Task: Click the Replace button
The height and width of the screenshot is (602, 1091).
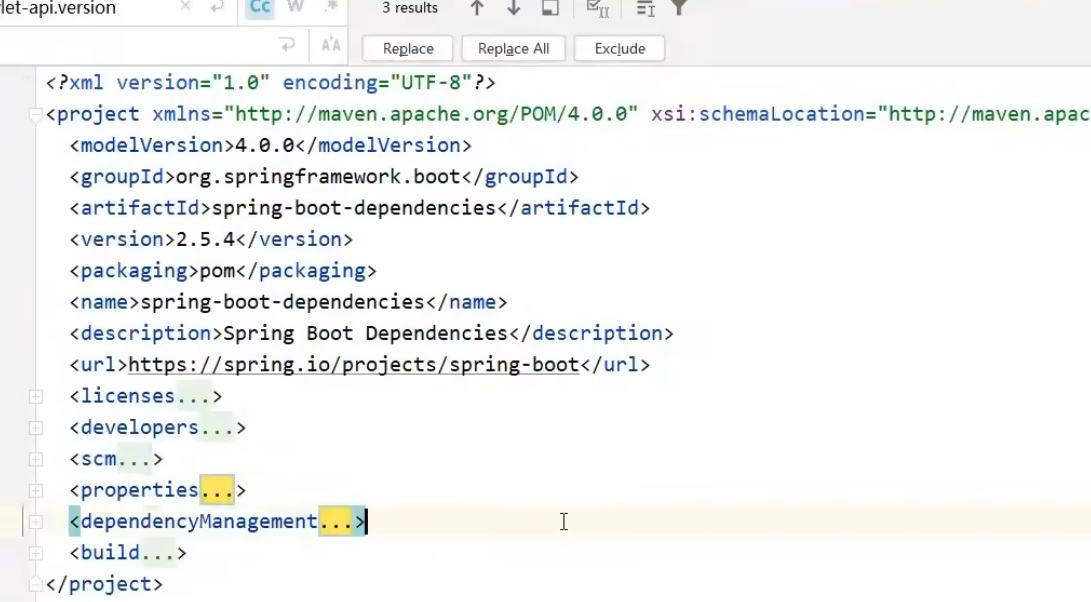Action: [x=408, y=49]
